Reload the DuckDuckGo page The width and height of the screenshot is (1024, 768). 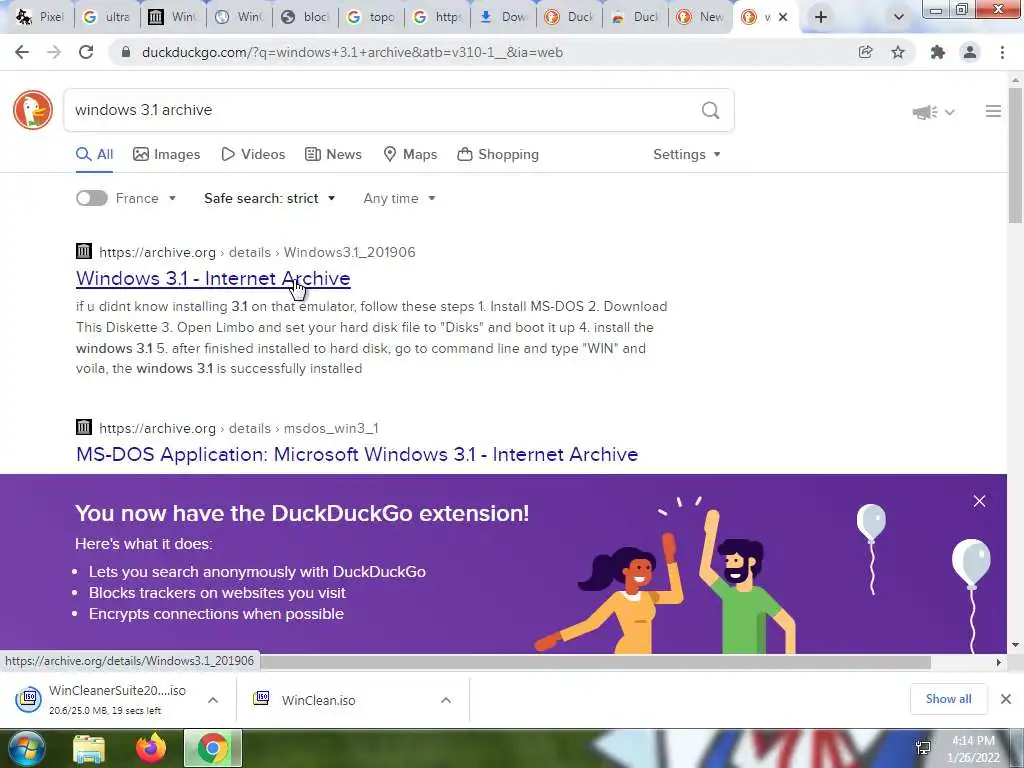[86, 52]
